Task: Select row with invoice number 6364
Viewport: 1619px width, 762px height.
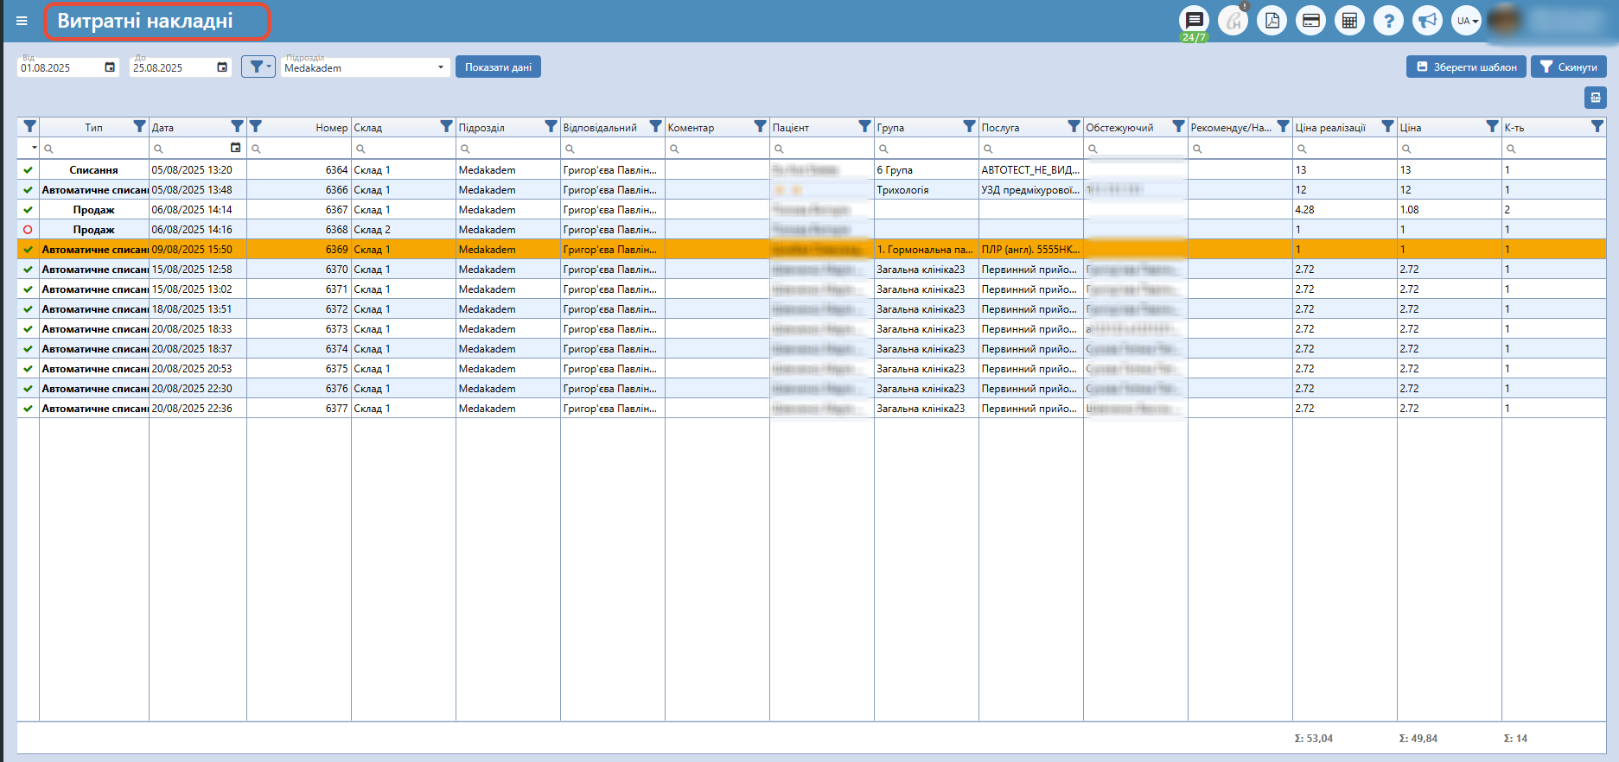Action: [811, 170]
